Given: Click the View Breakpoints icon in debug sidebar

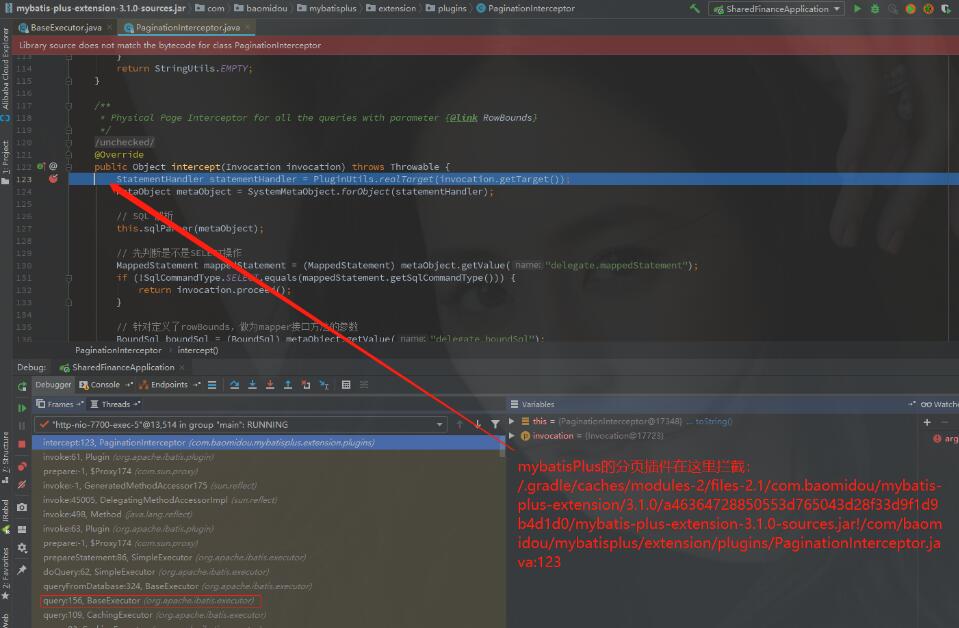Looking at the screenshot, I should (22, 467).
